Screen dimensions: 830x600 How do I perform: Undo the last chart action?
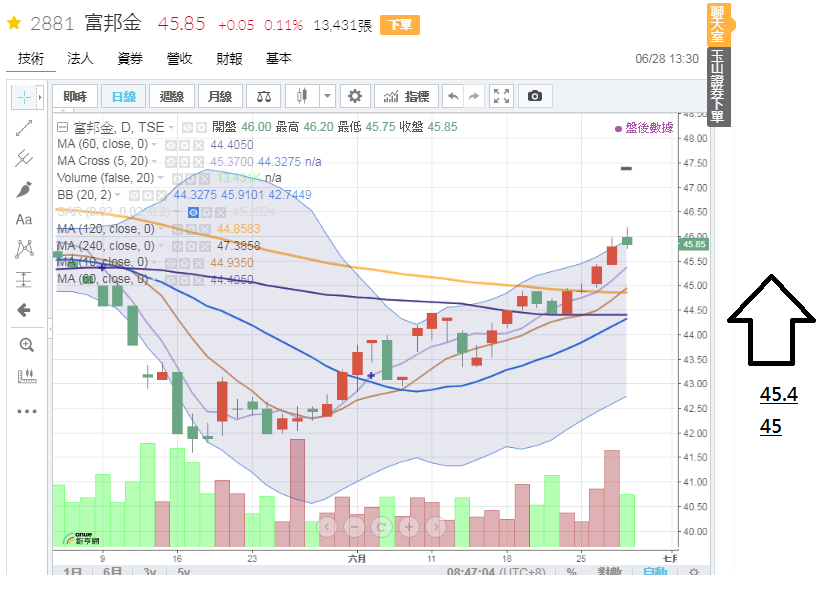coord(453,96)
